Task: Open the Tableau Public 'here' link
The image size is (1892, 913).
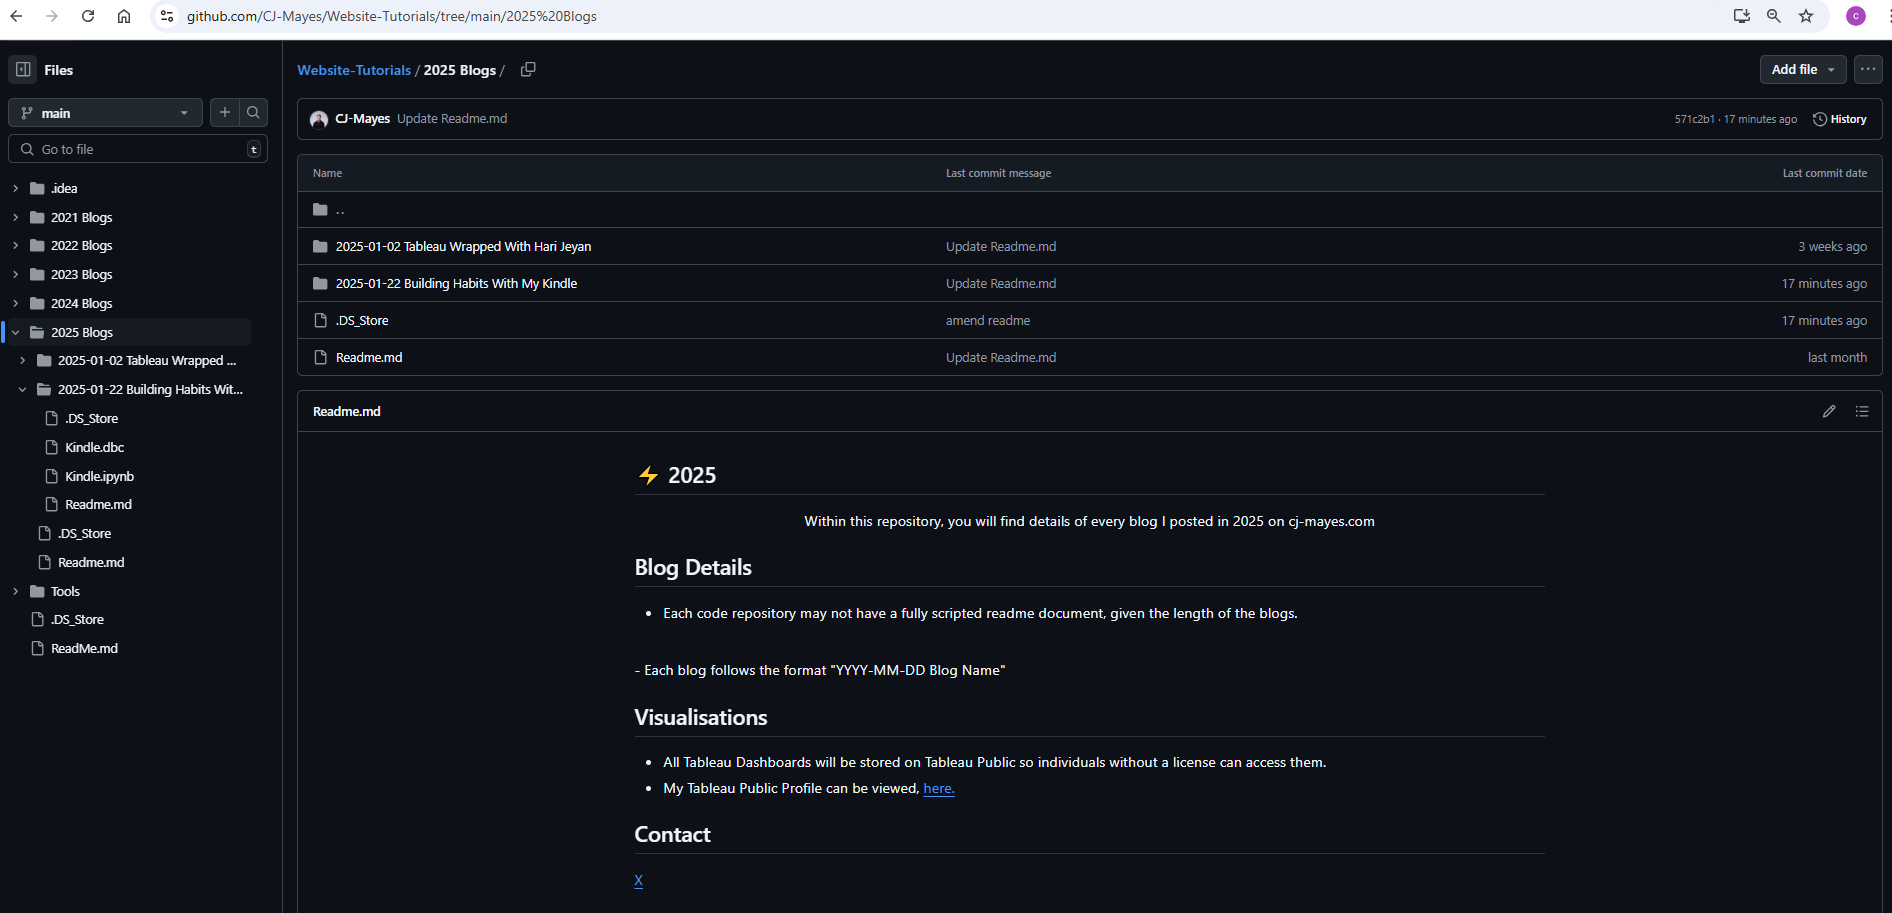Action: click(938, 788)
